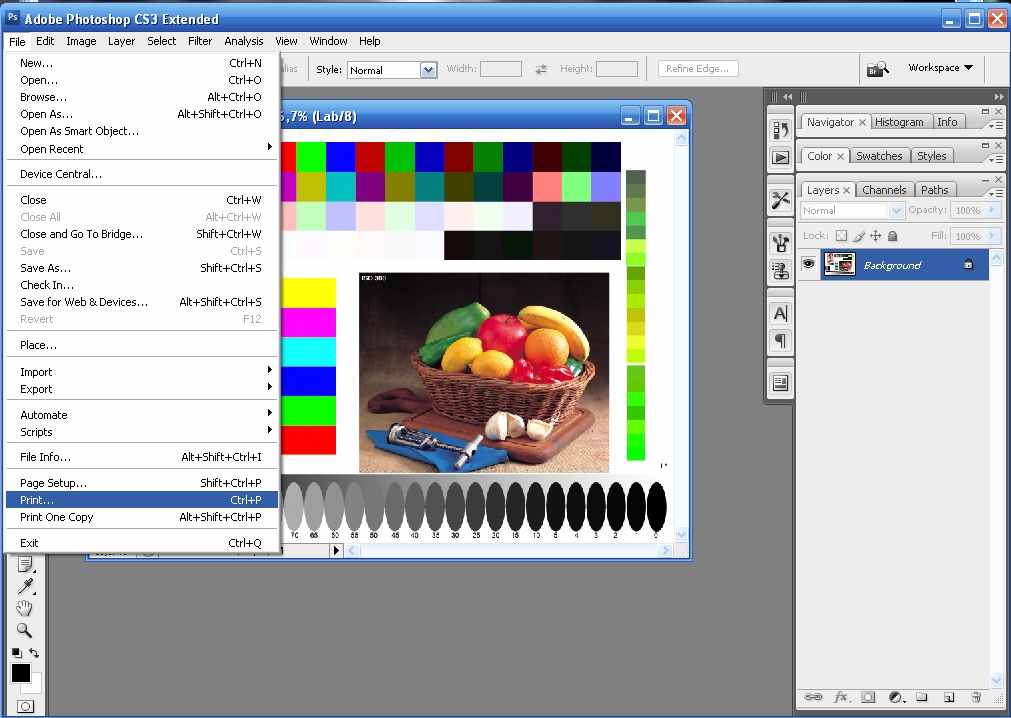Click the black foreground color swatch

point(20,673)
